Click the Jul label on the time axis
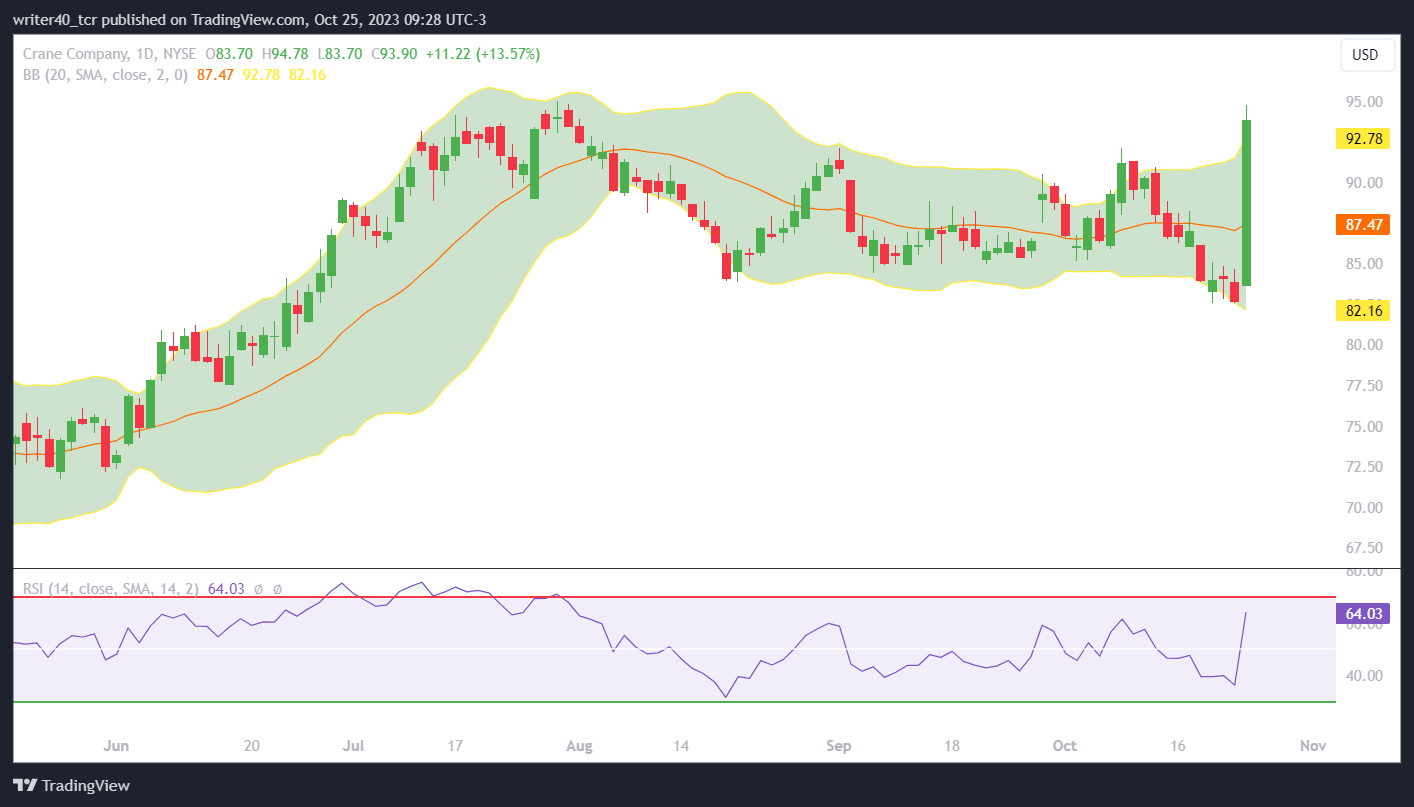The width and height of the screenshot is (1414, 807). tap(352, 746)
